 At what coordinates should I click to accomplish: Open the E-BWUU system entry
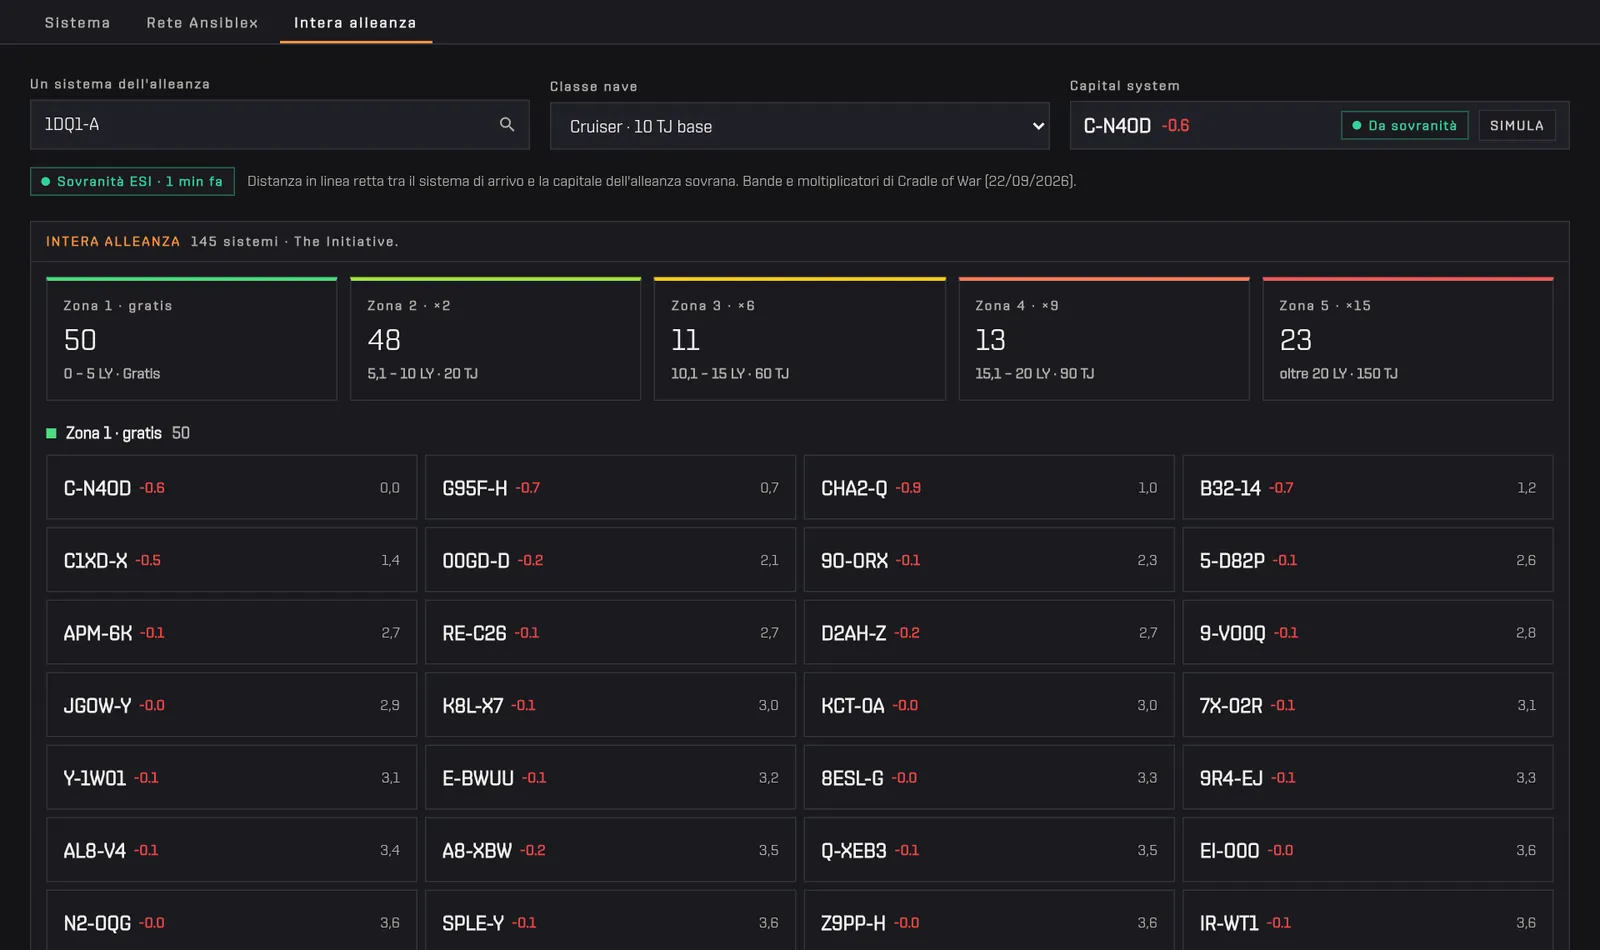[x=610, y=777]
